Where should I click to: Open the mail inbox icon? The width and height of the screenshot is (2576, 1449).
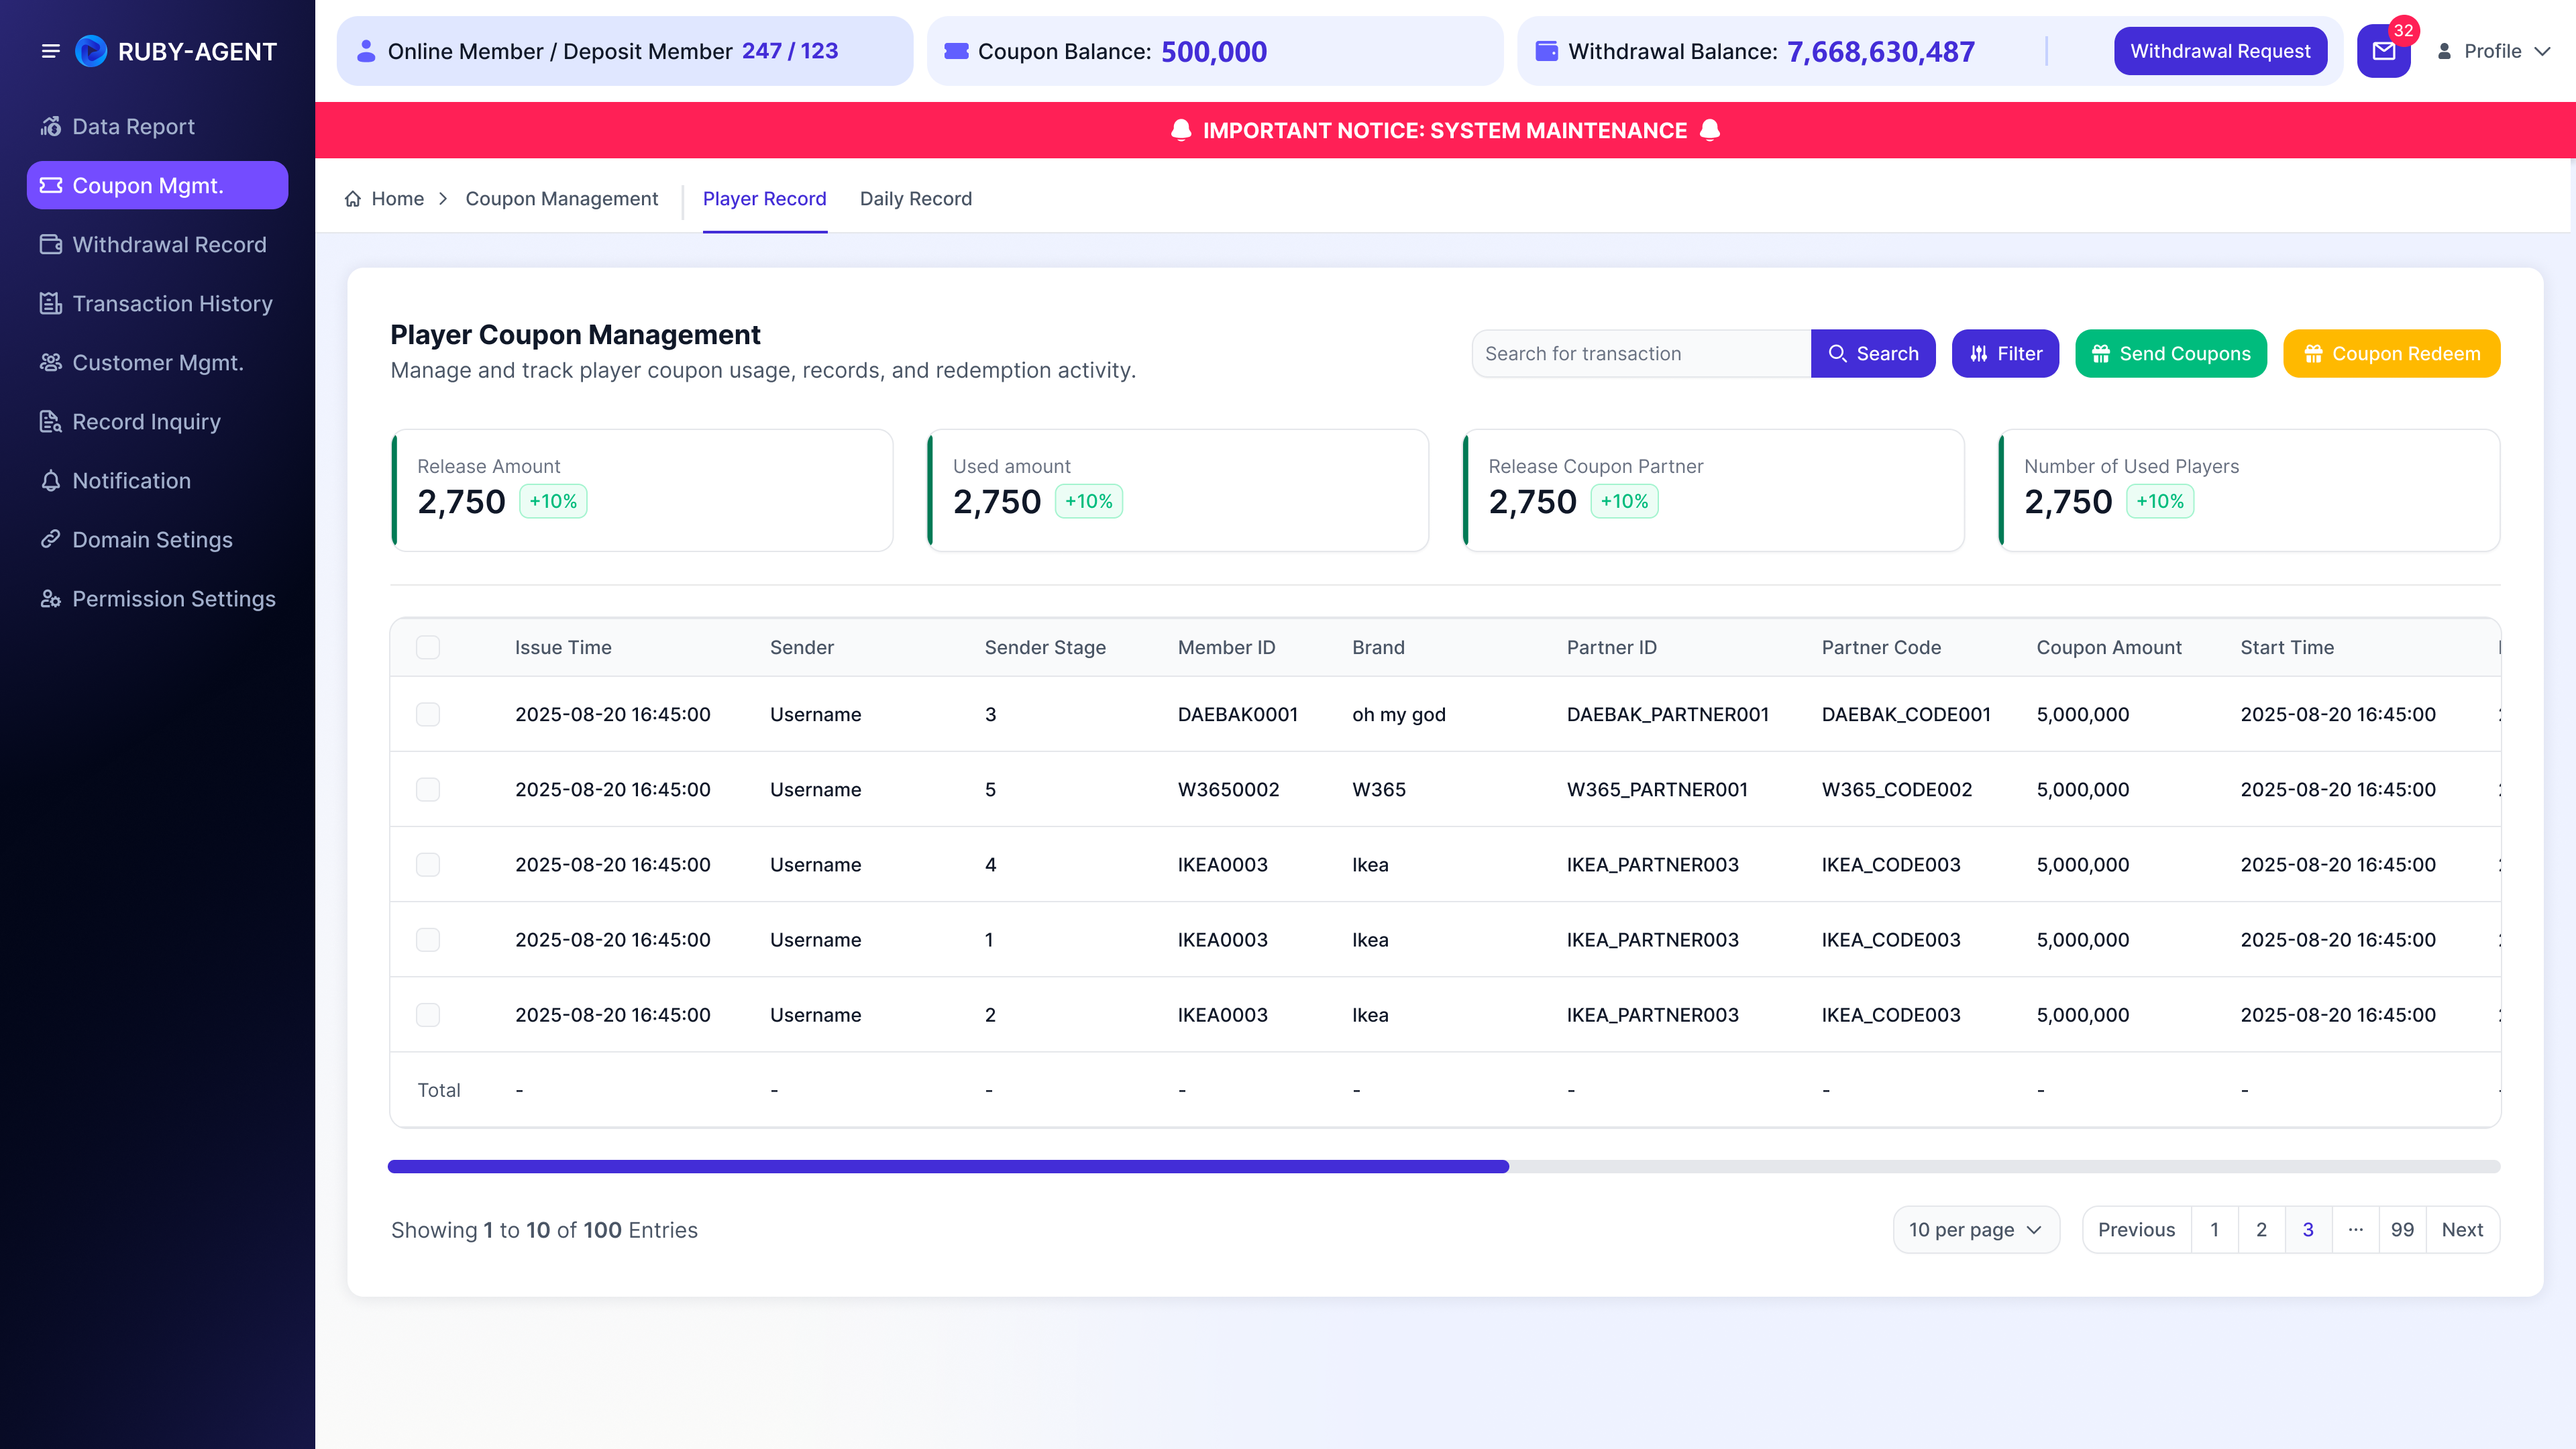(x=2384, y=51)
